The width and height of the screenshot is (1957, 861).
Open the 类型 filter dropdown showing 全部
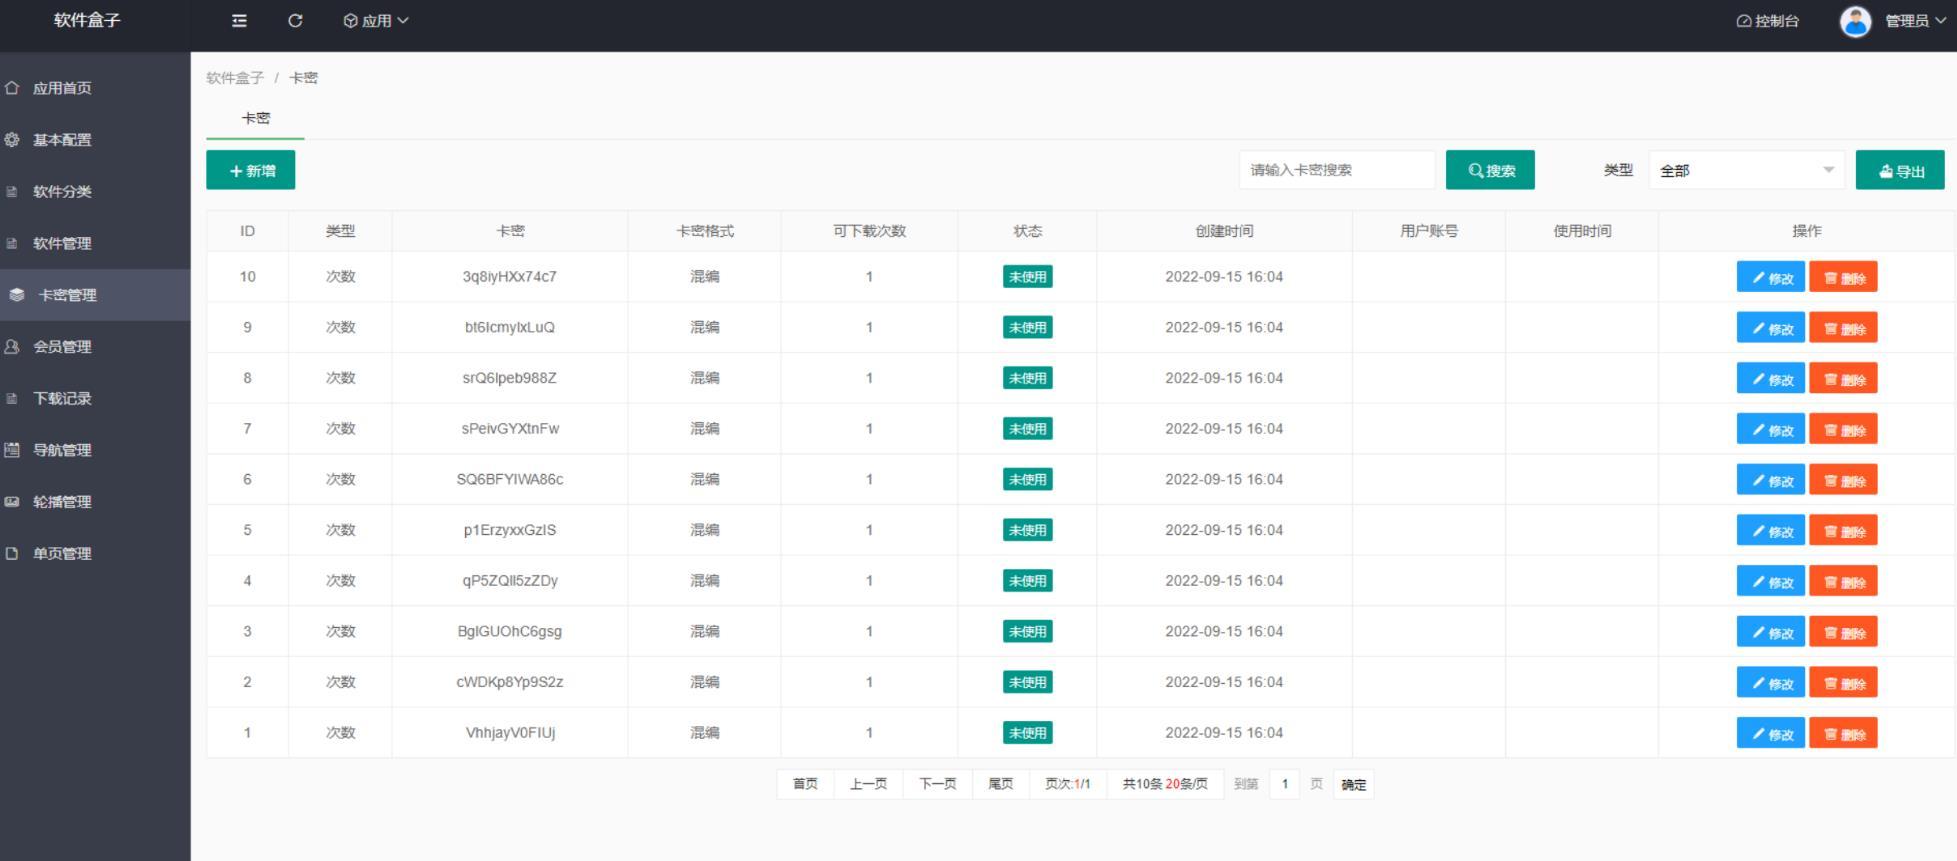pyautogui.click(x=1746, y=171)
